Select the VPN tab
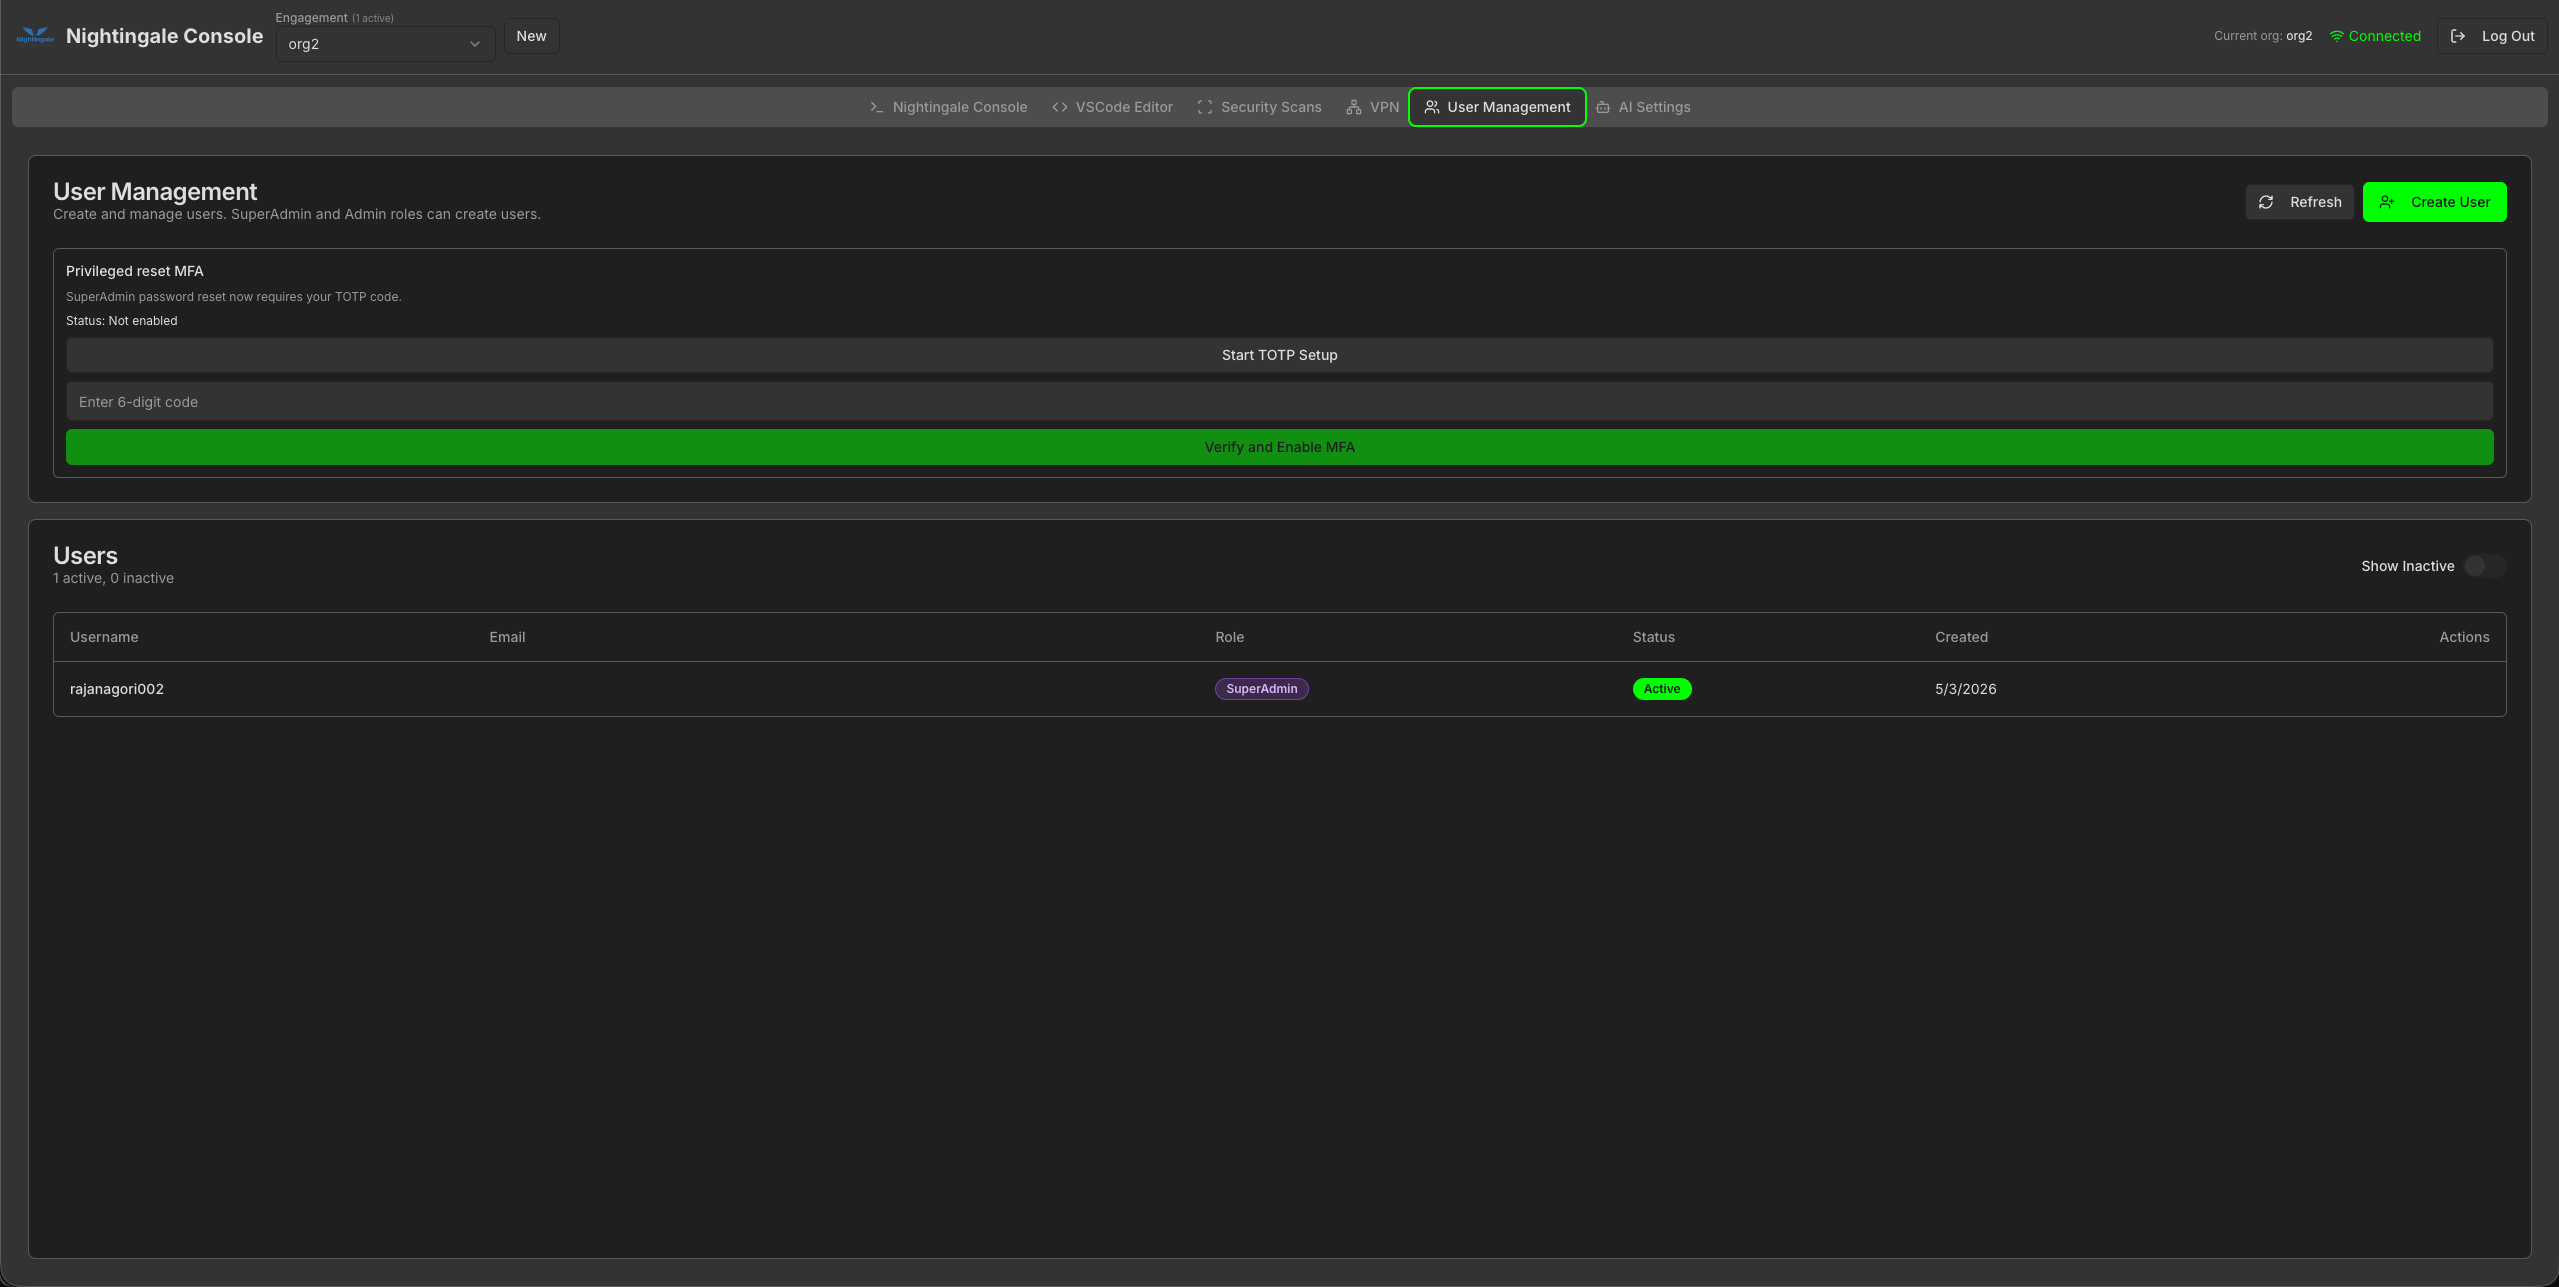This screenshot has height=1287, width=2559. coord(1372,107)
